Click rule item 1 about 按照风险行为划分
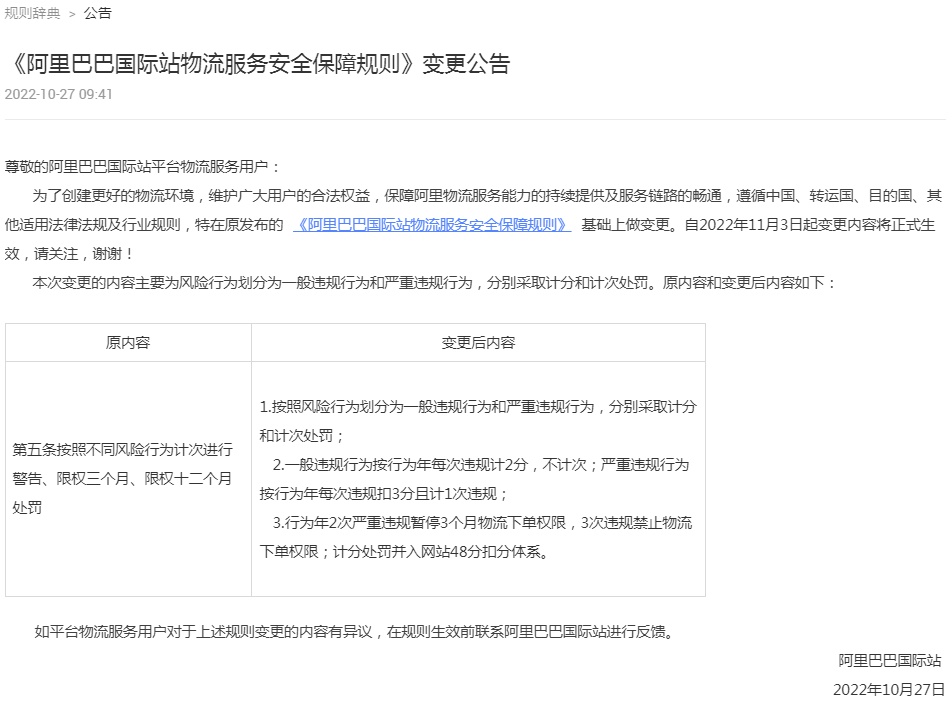The height and width of the screenshot is (702, 952). (477, 421)
